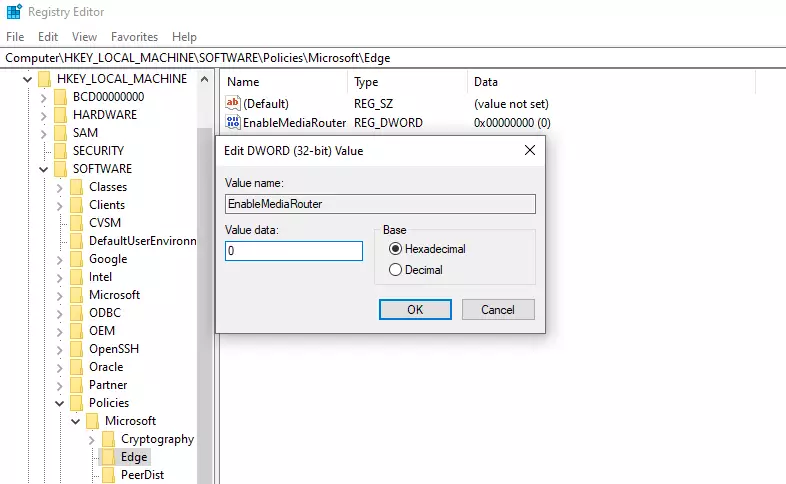Viewport: 786px width, 484px height.
Task: Click the Policies folder icon
Action: [x=77, y=403]
